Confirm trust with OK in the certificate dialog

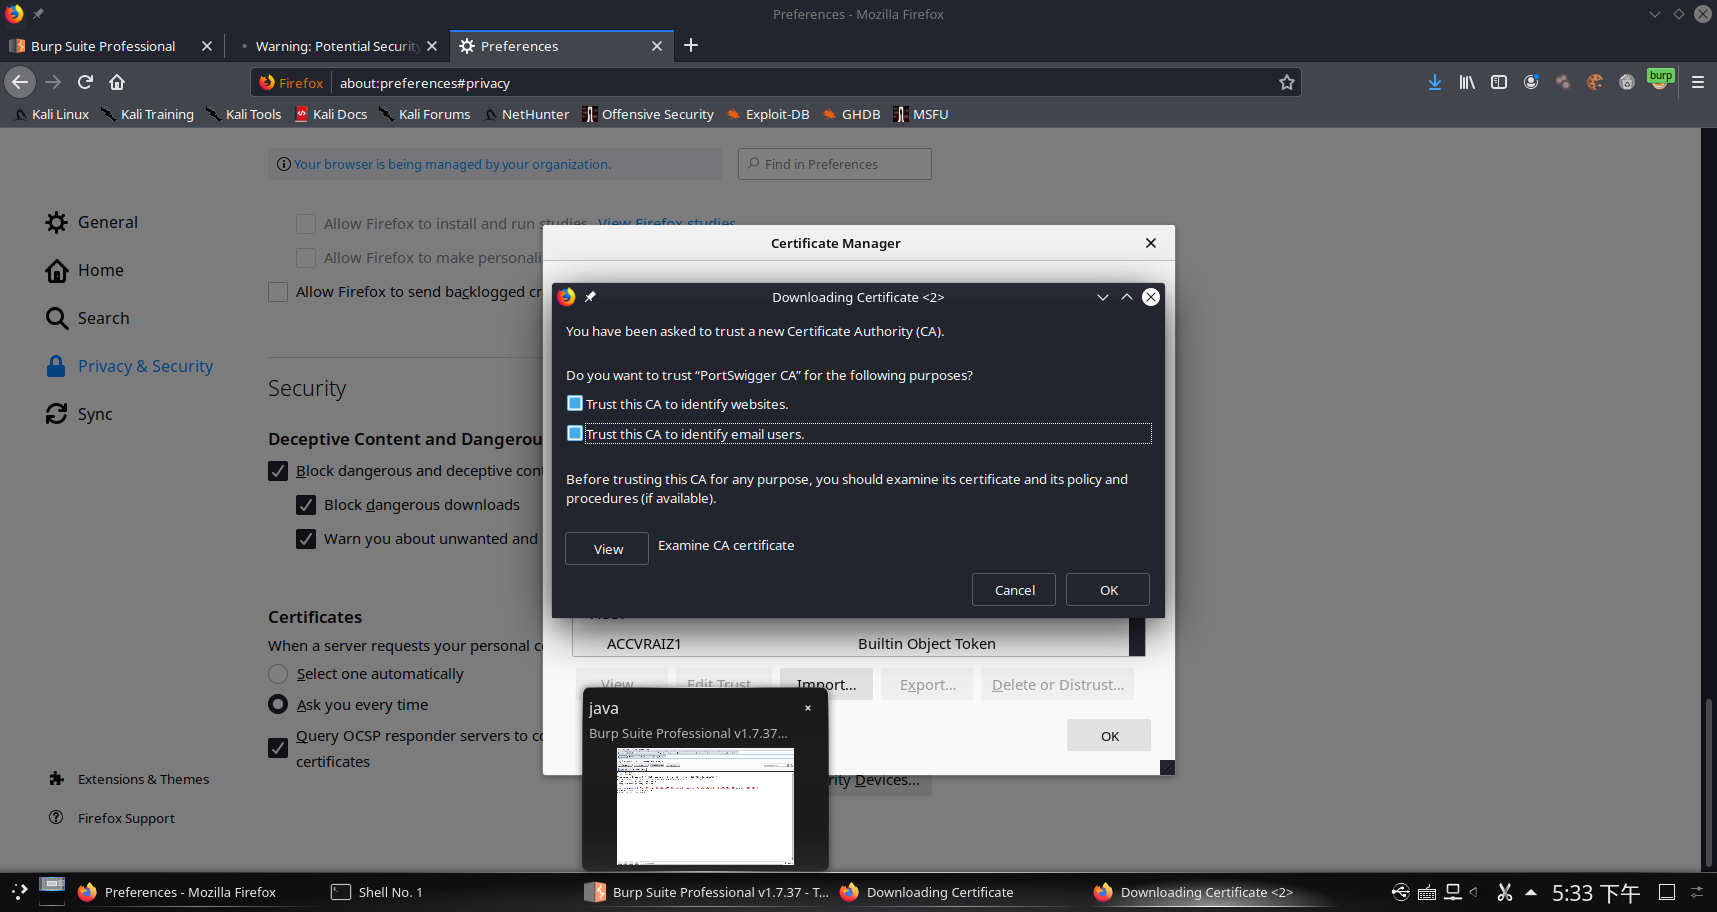1108,590
